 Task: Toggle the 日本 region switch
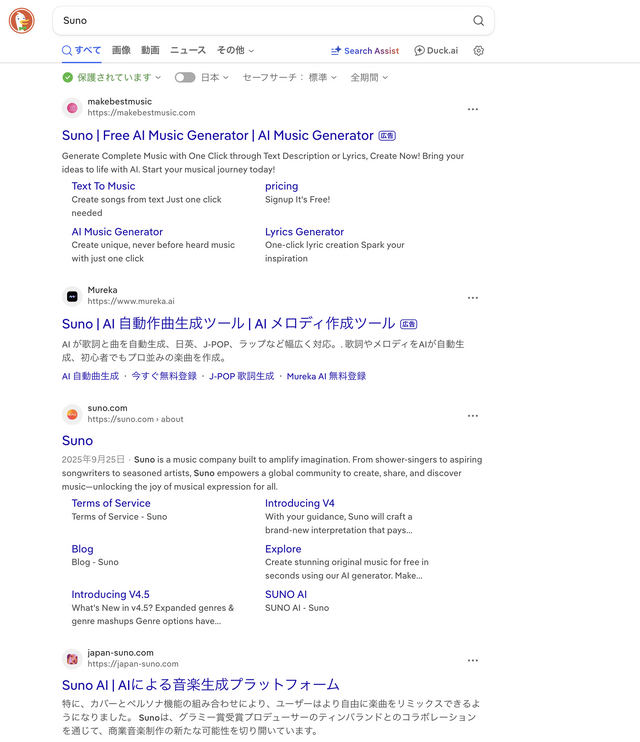click(185, 77)
